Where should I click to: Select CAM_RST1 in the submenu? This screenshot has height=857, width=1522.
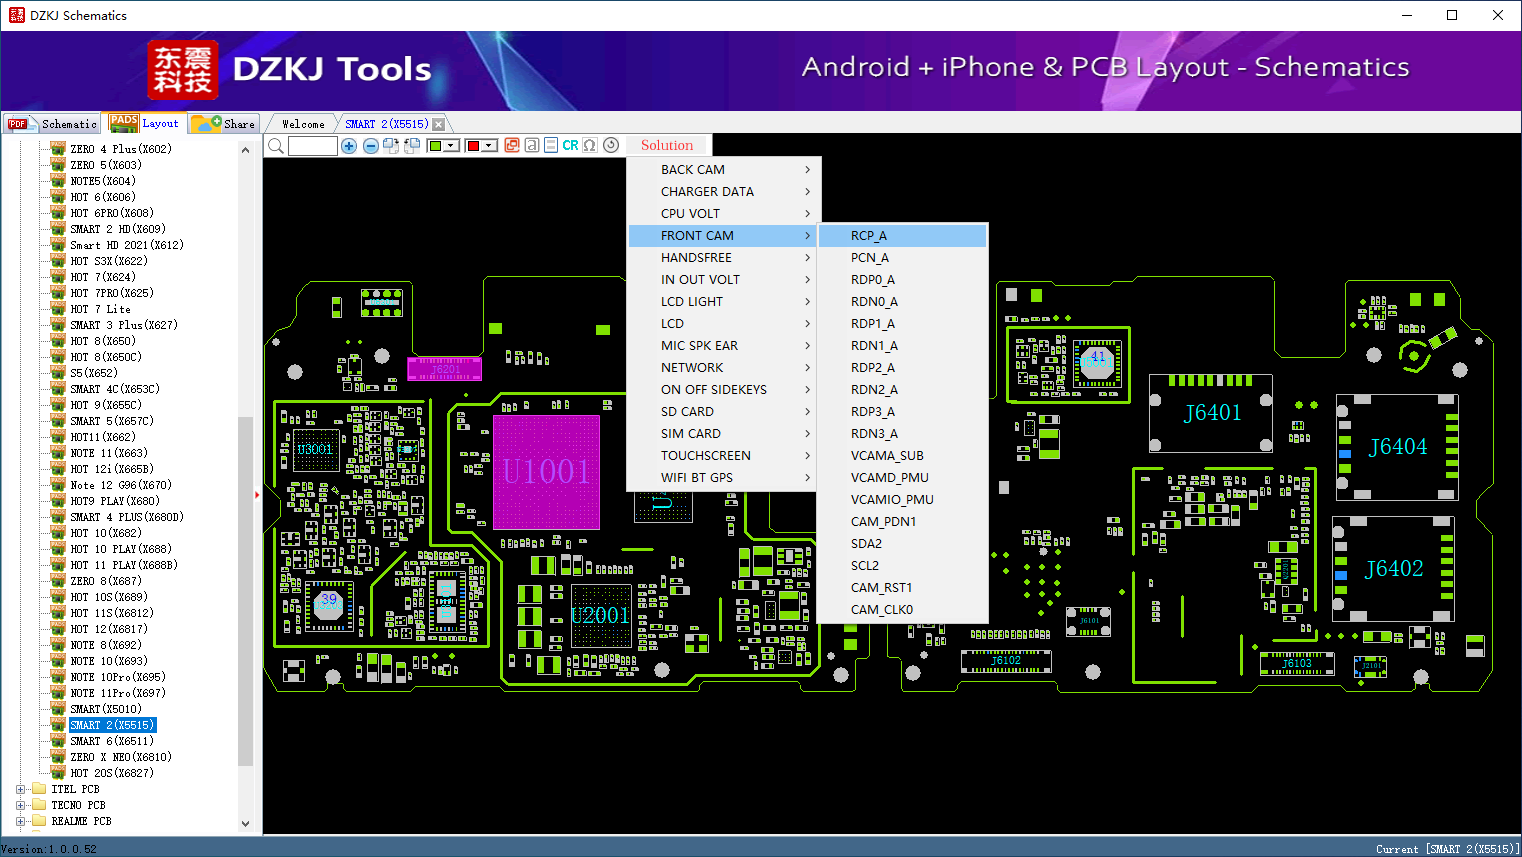tap(903, 588)
